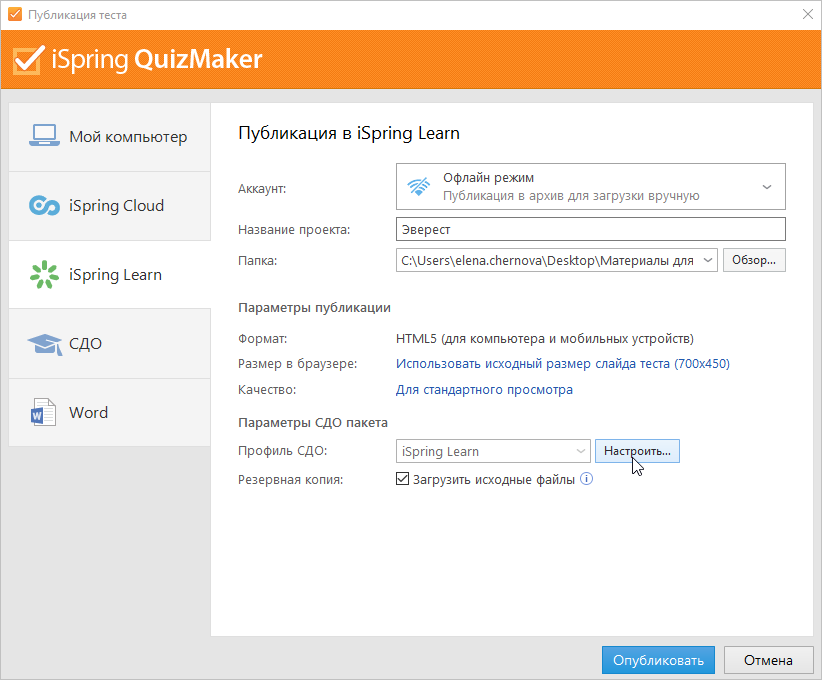Select the iSpring Learn tab
Image resolution: width=822 pixels, height=680 pixels.
pos(110,275)
